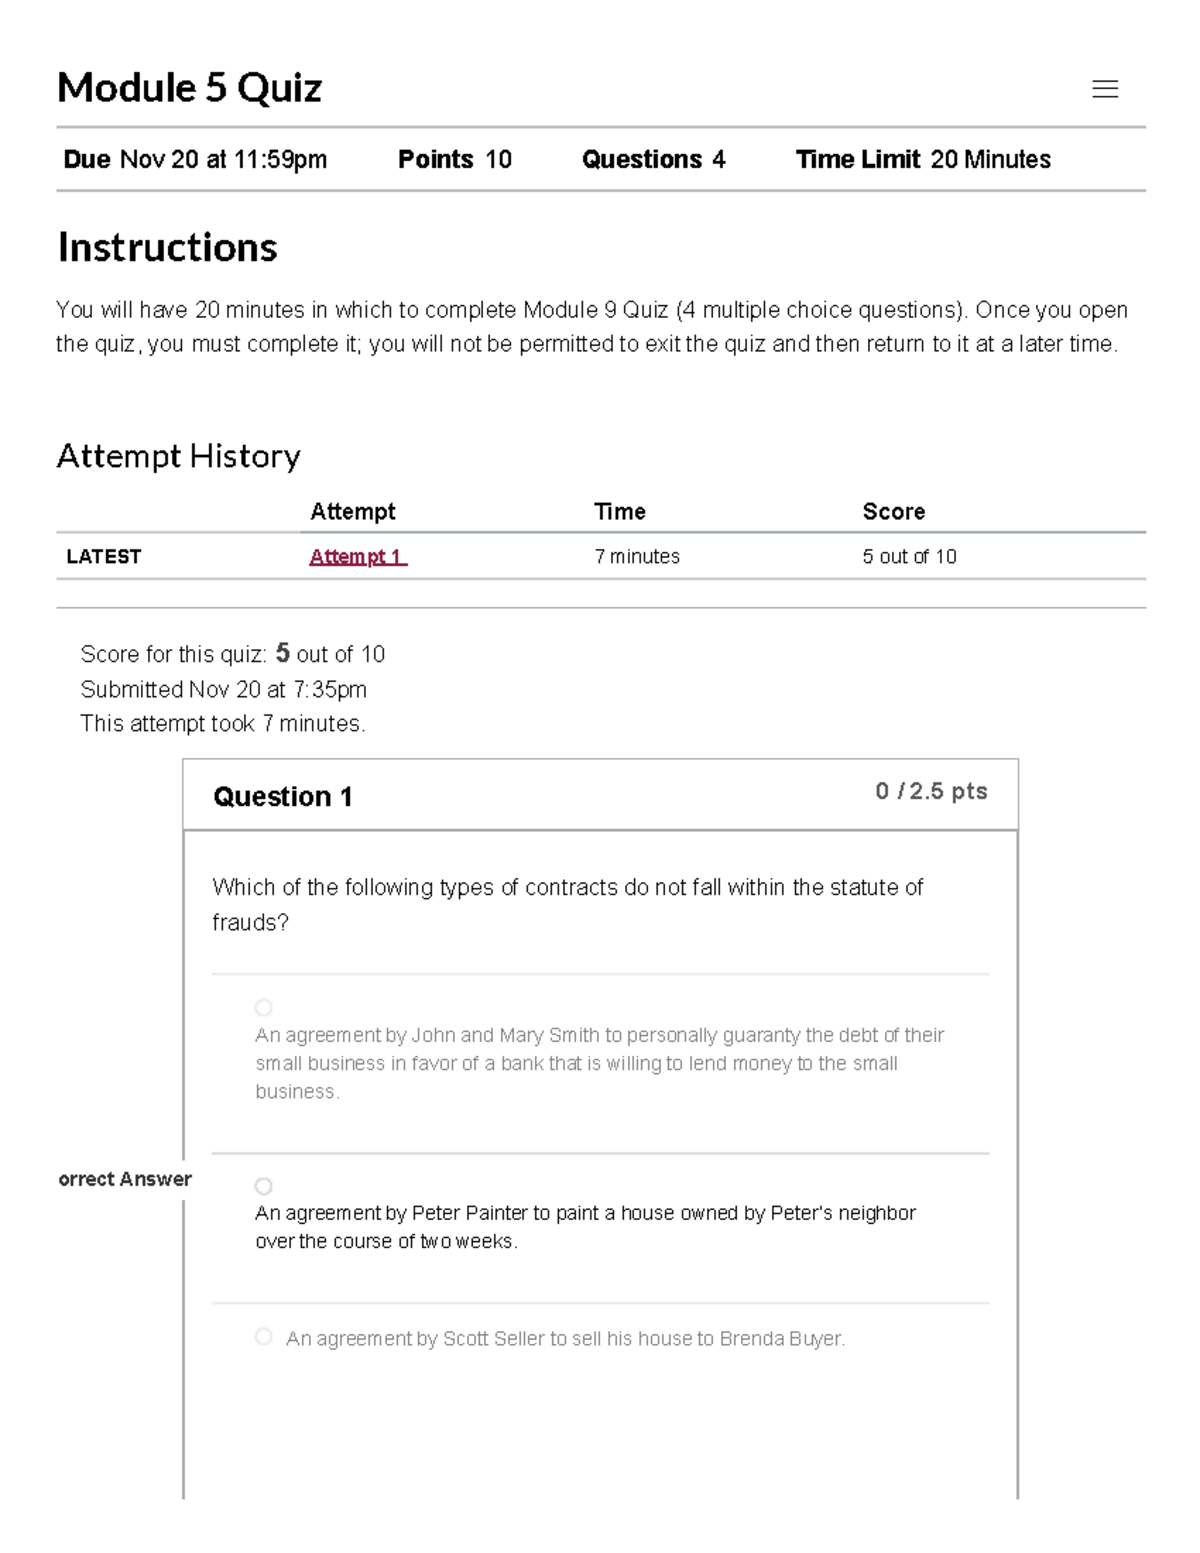Click the Time Limit 20 Minutes label

923,159
